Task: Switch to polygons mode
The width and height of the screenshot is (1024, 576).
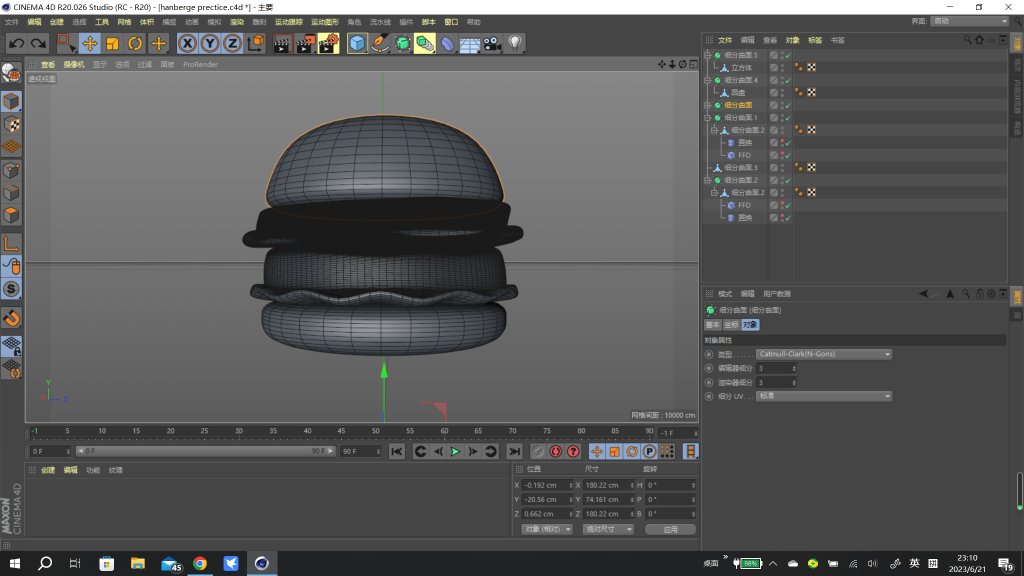Action: tap(11, 216)
